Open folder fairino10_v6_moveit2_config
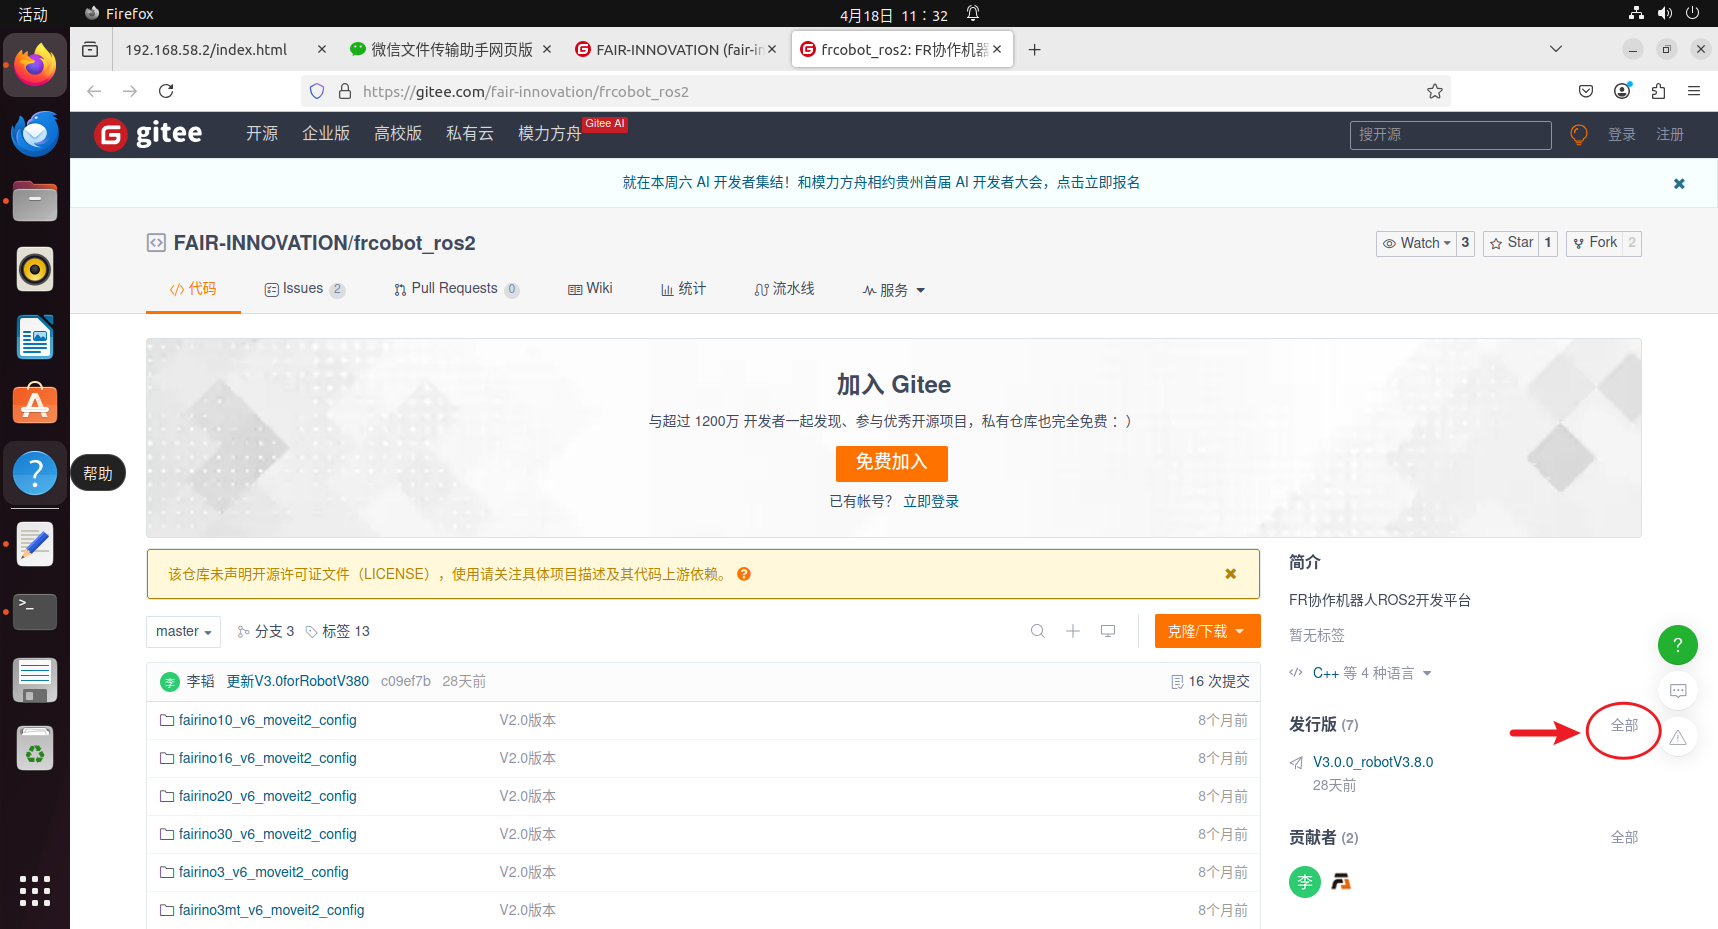This screenshot has width=1718, height=929. pos(268,720)
